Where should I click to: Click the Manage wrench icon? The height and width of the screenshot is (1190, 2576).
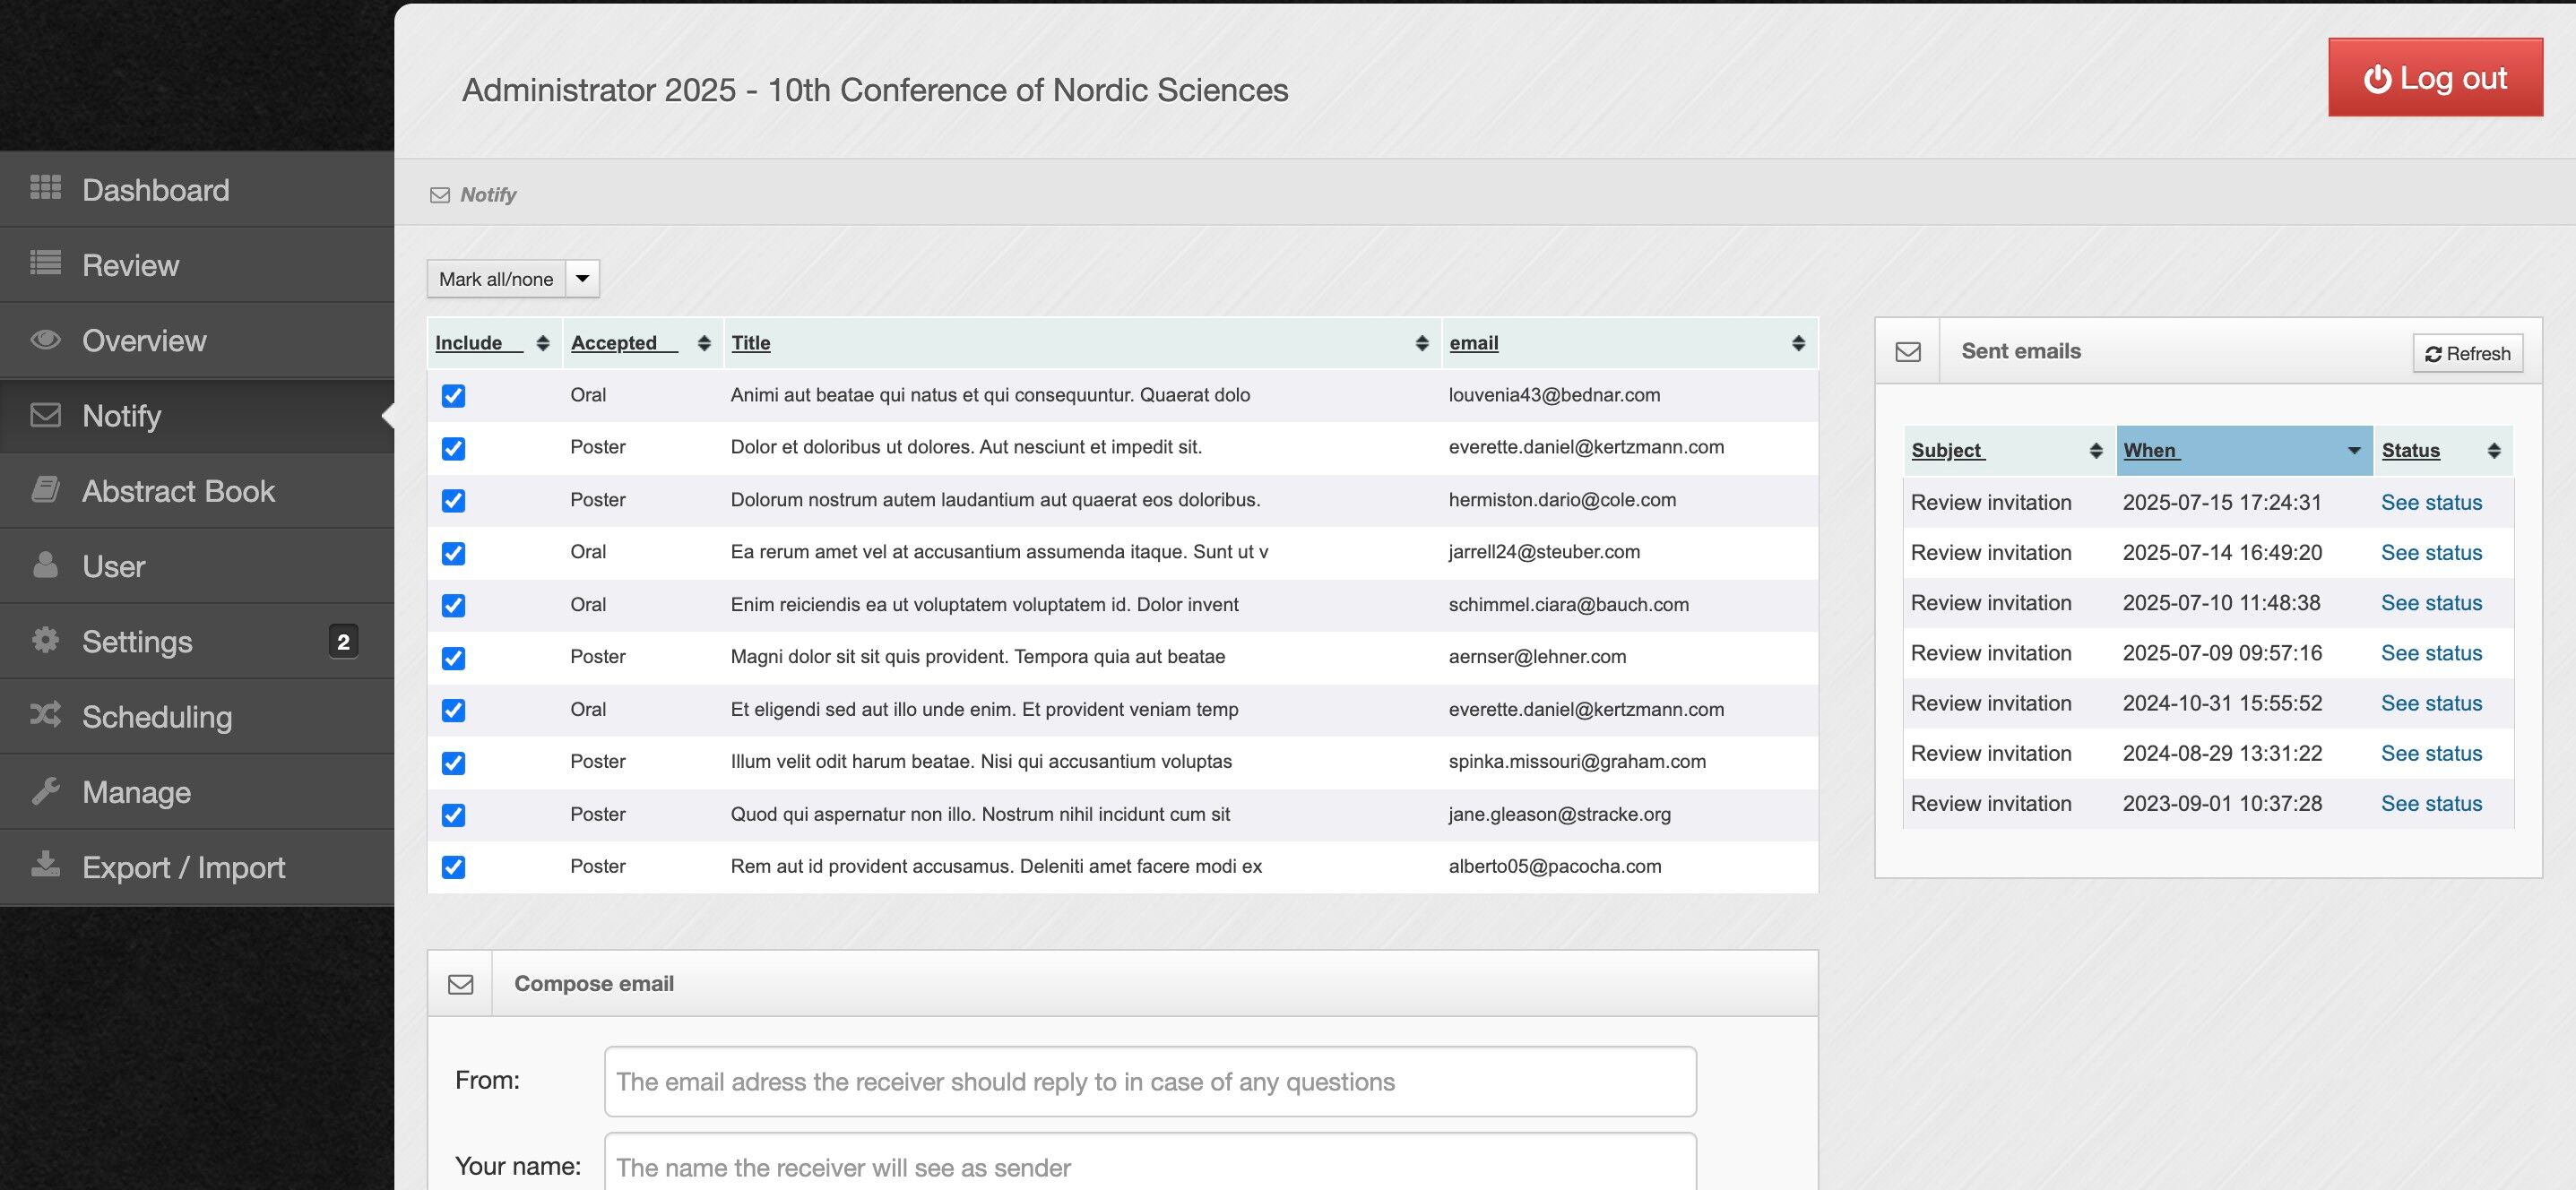click(x=45, y=791)
